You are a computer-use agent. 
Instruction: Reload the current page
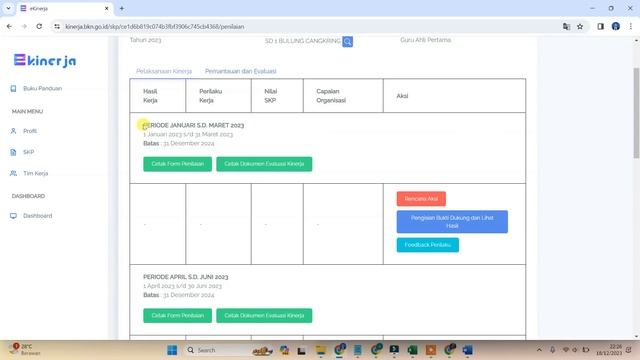[x=39, y=27]
